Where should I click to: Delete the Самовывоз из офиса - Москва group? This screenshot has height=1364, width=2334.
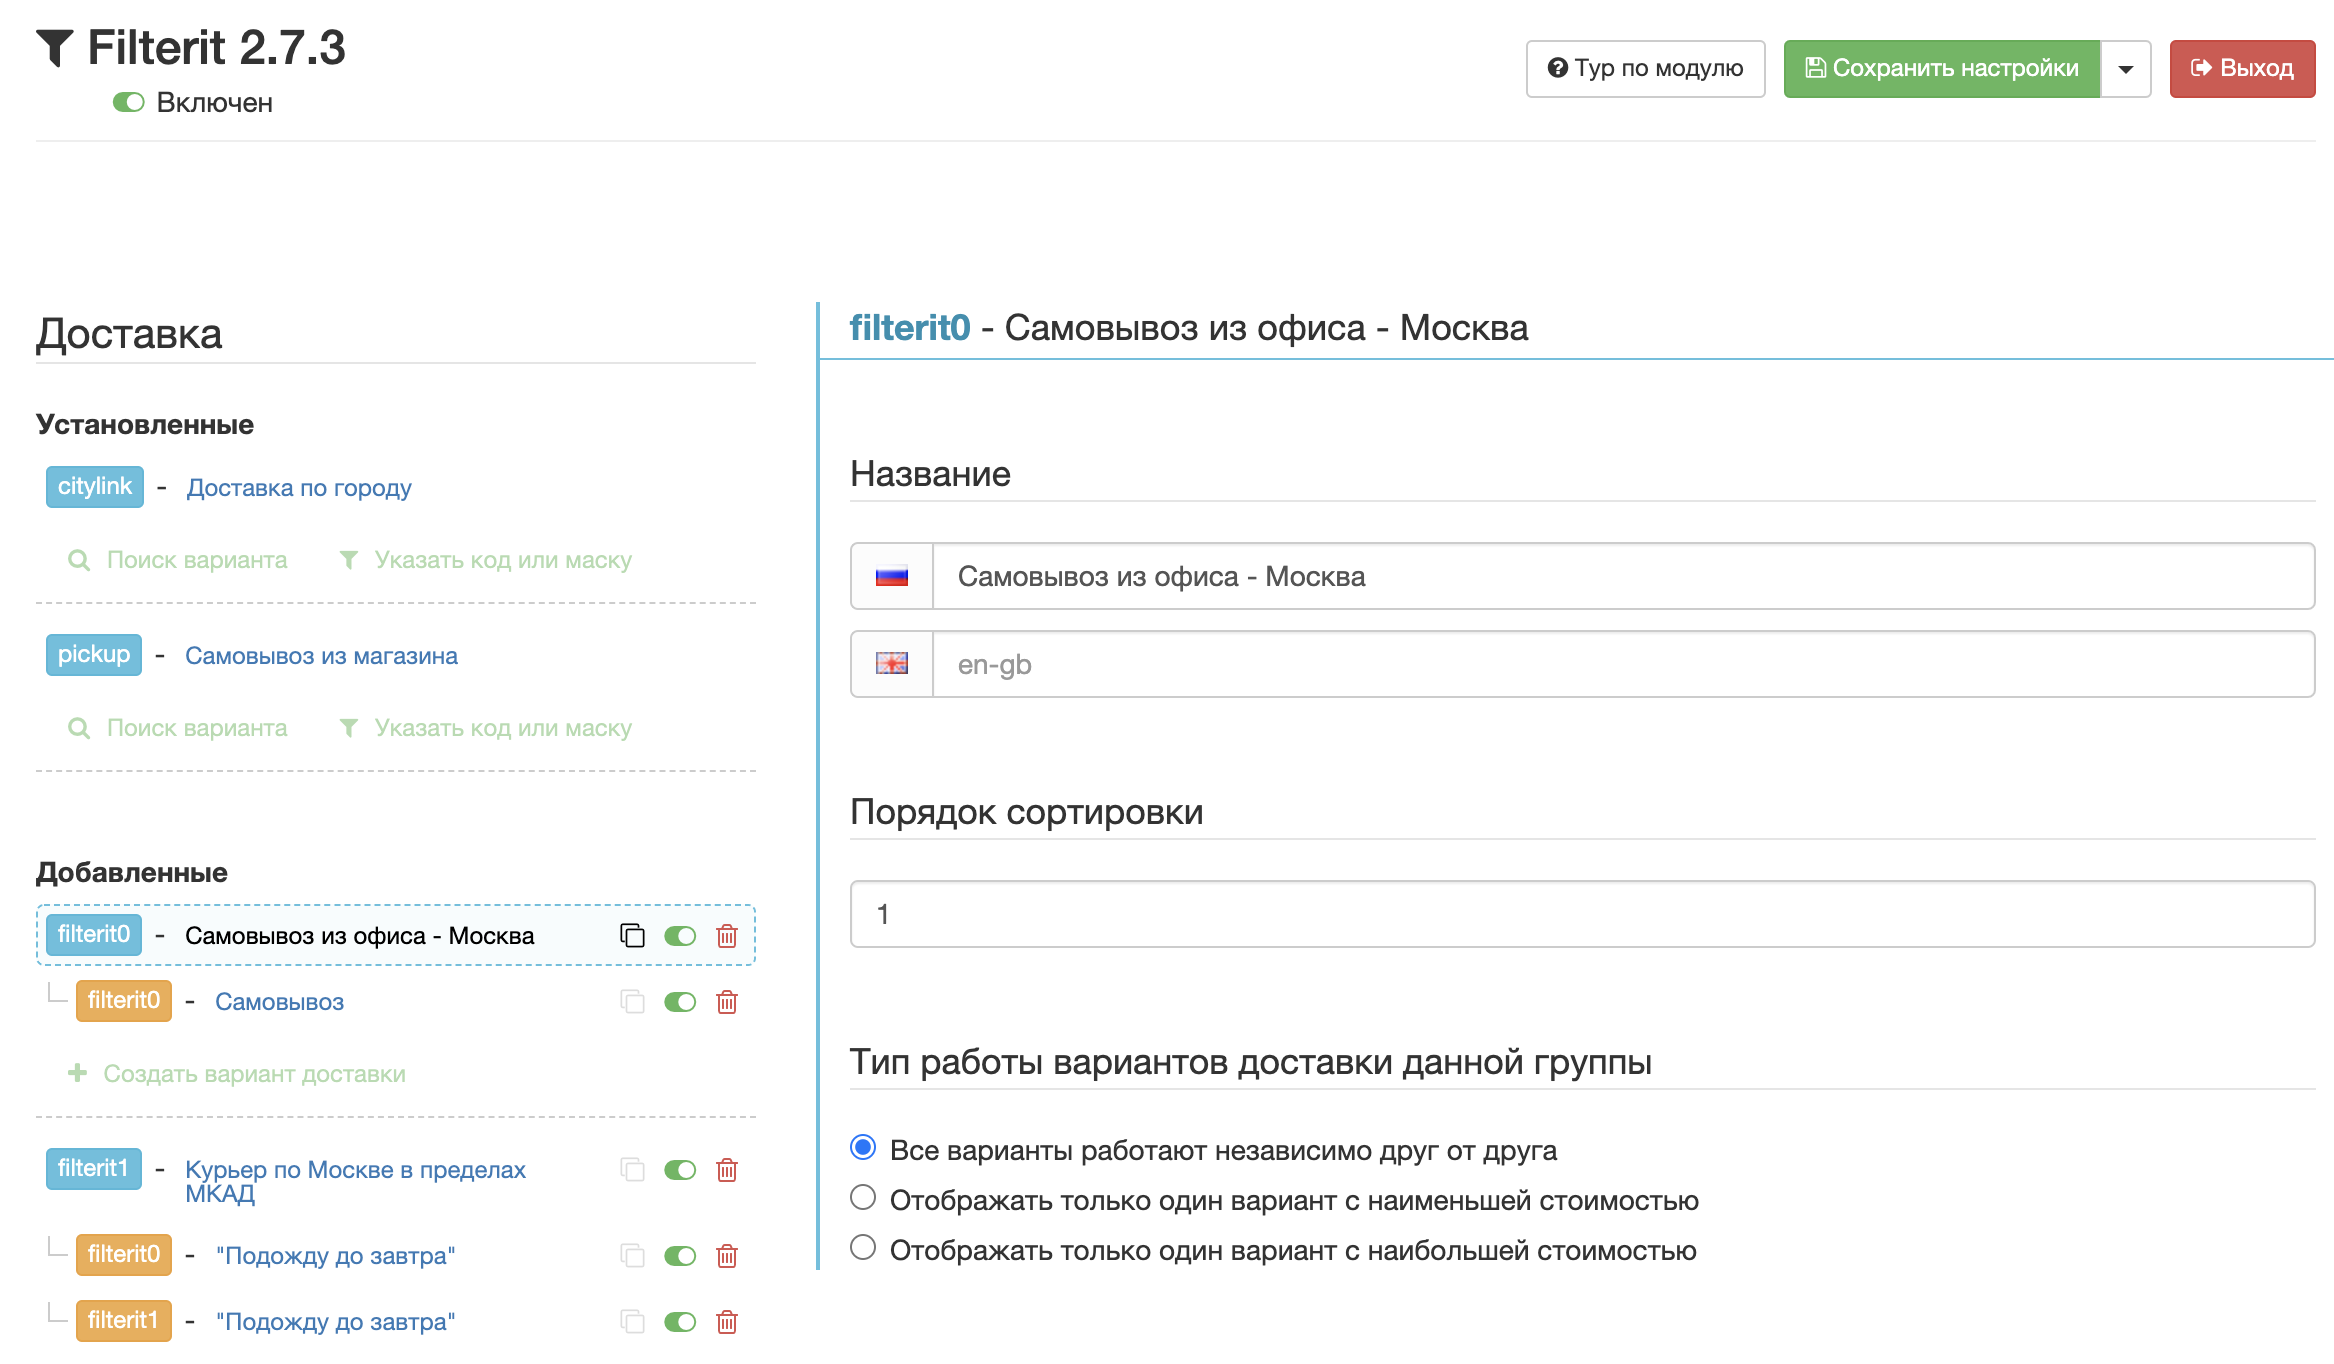727,935
